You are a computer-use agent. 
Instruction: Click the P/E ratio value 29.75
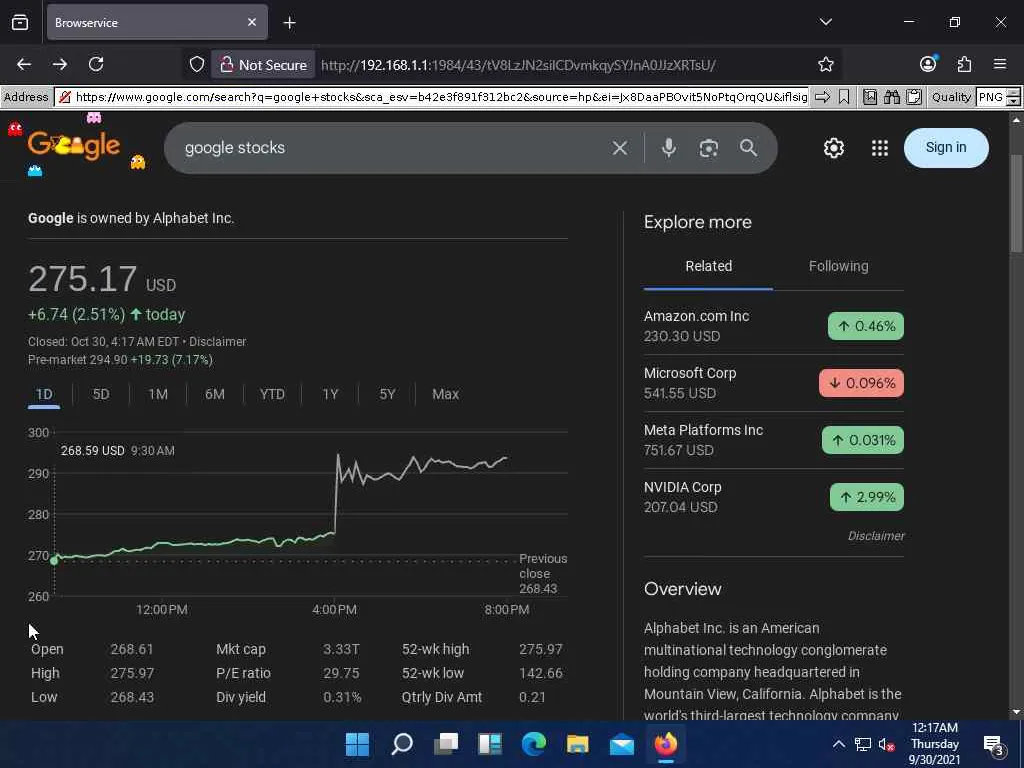tap(341, 673)
